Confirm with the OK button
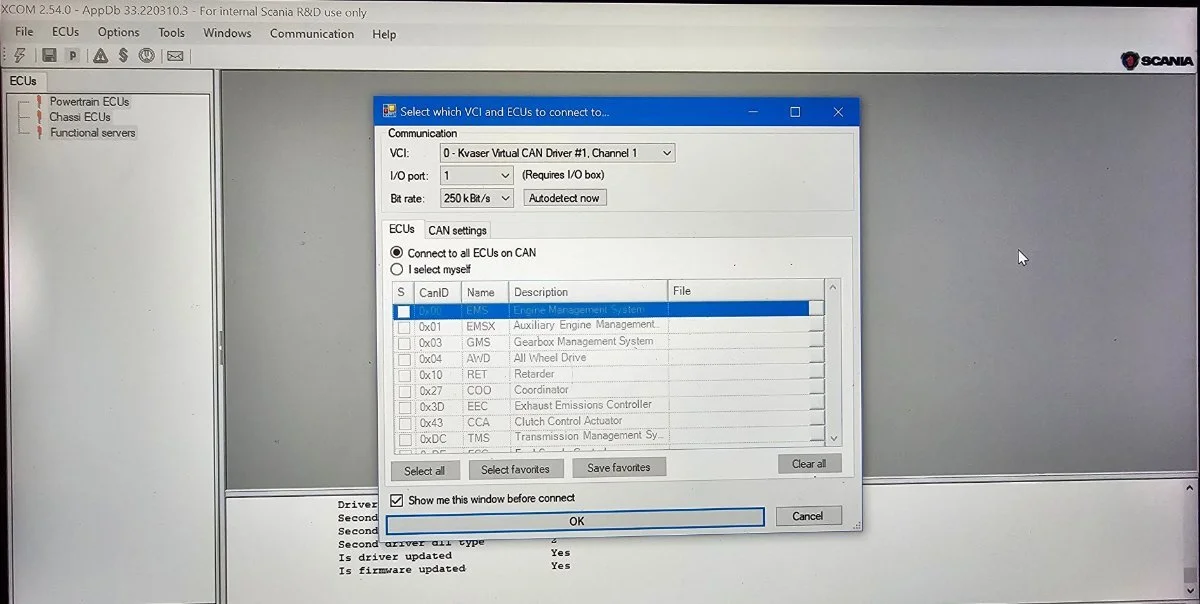 point(576,520)
